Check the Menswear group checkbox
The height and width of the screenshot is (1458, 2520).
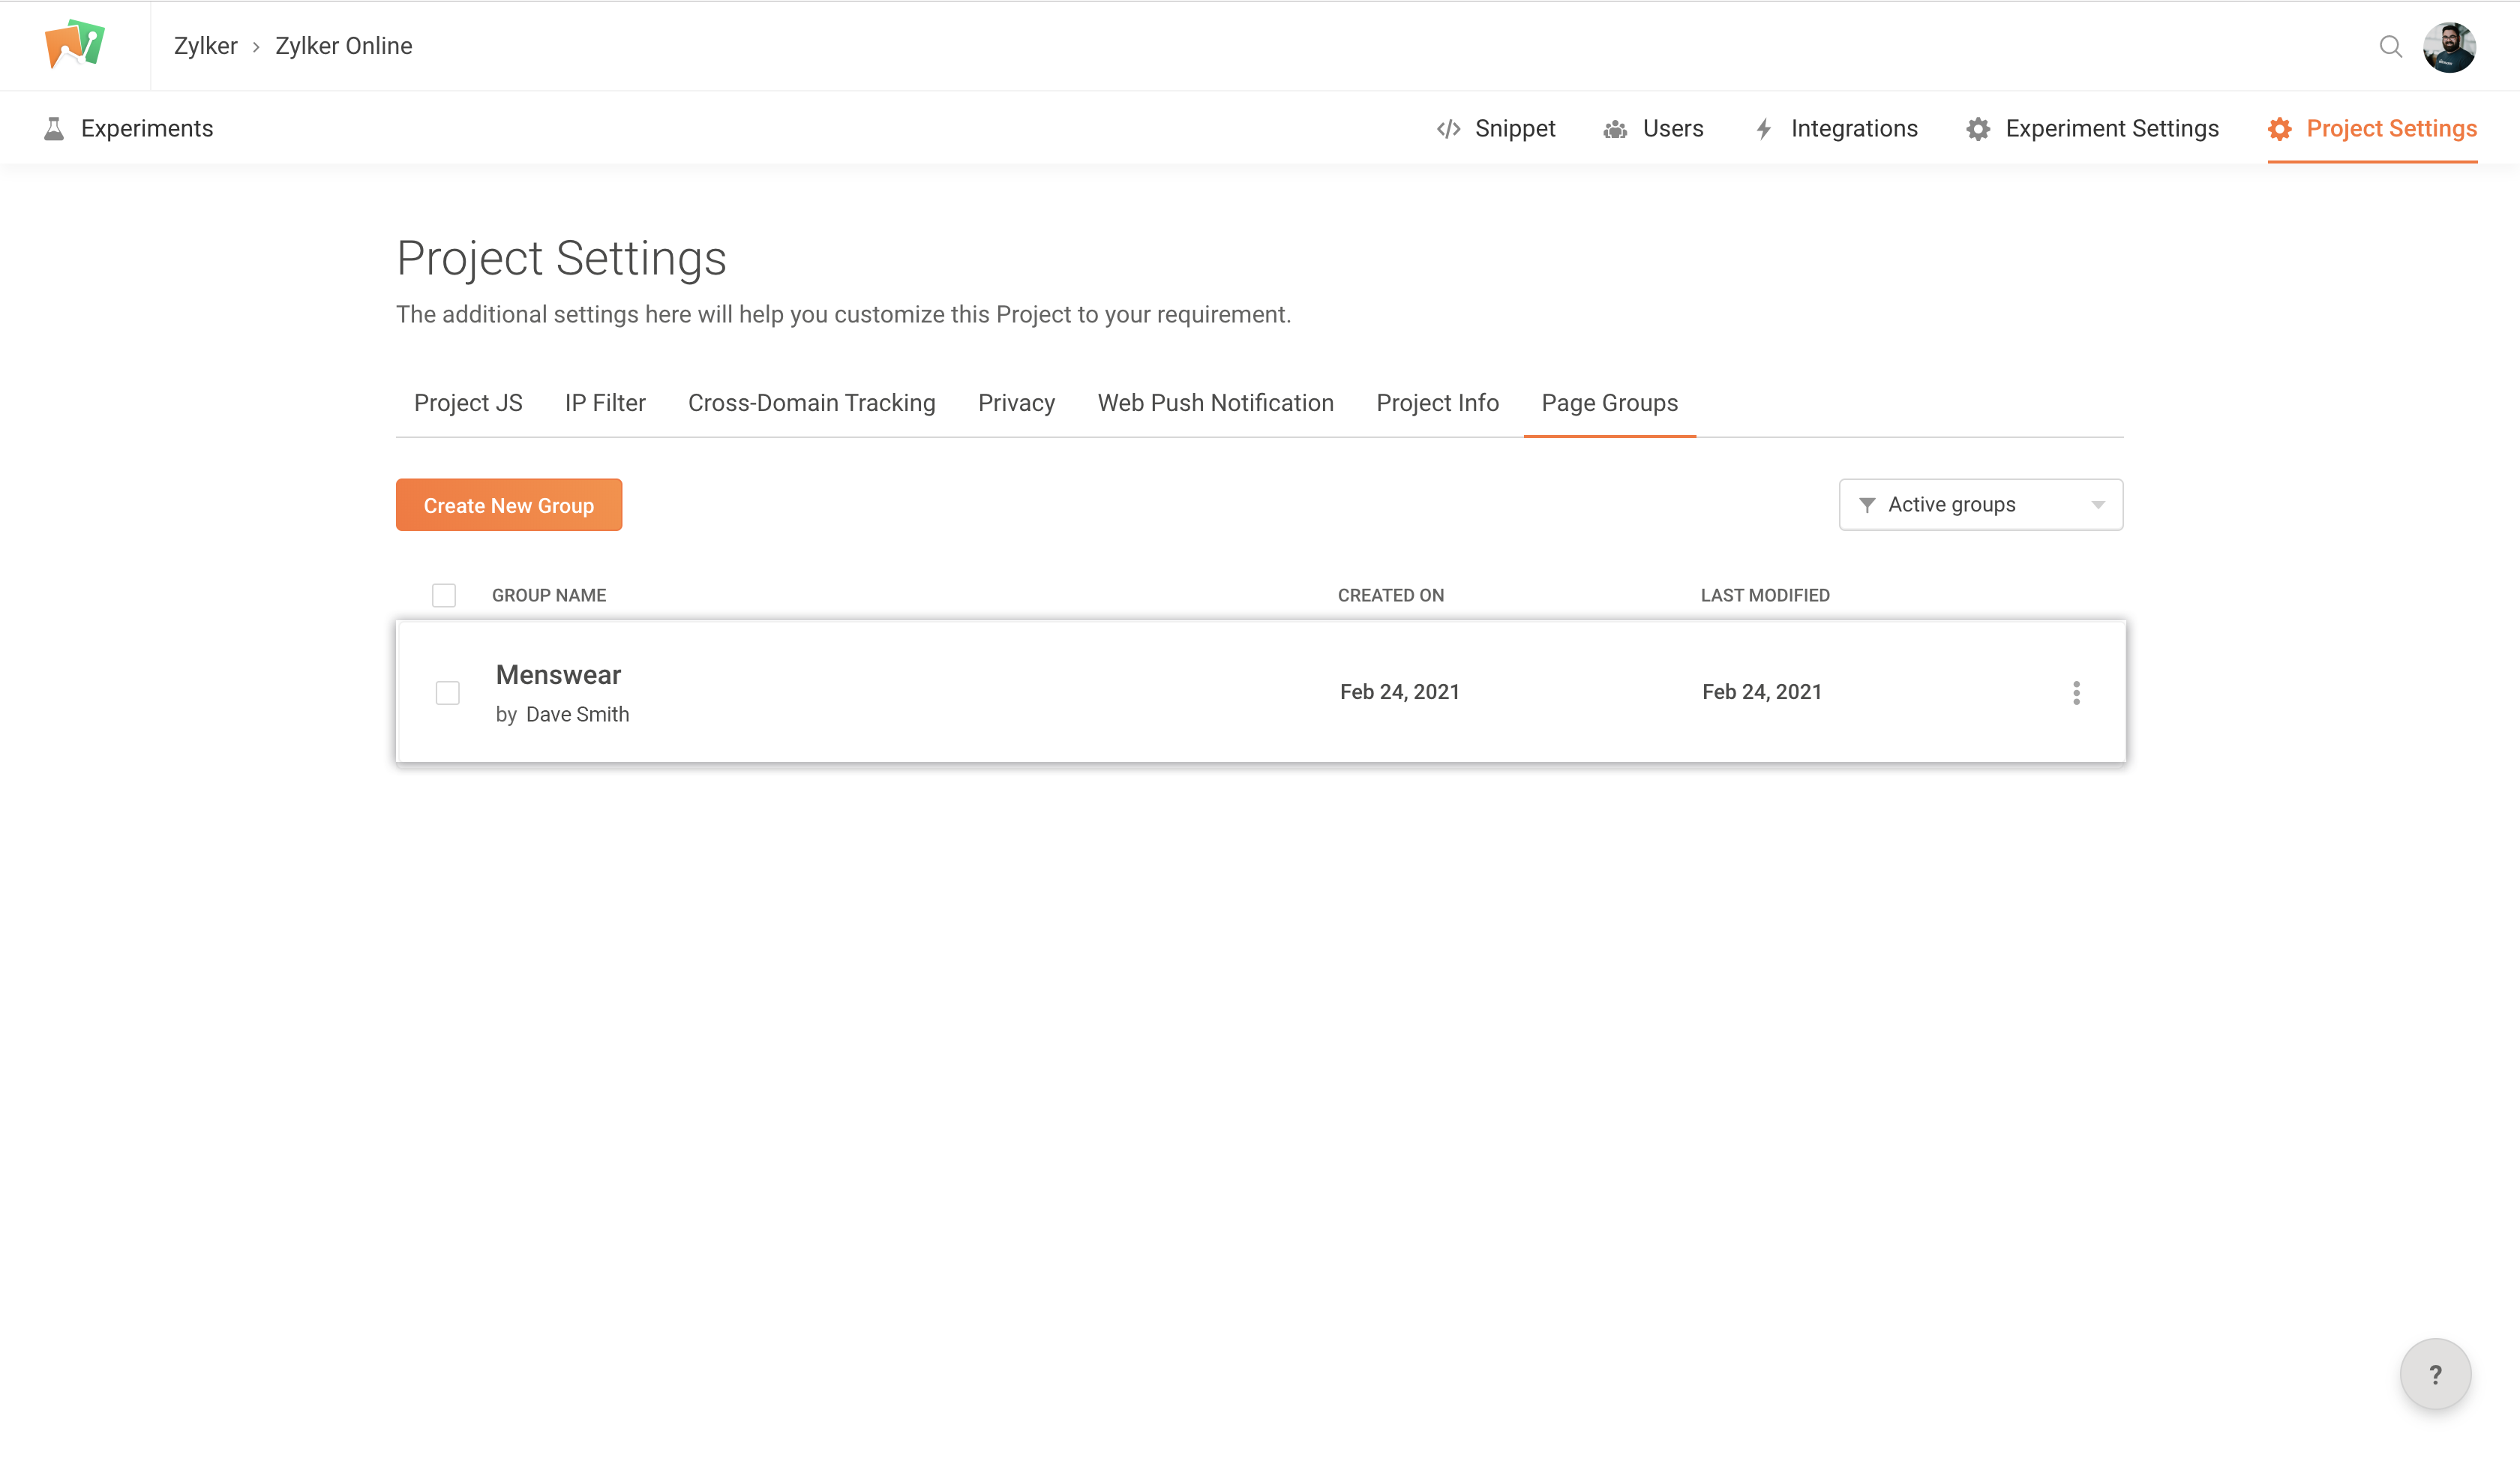tap(448, 693)
